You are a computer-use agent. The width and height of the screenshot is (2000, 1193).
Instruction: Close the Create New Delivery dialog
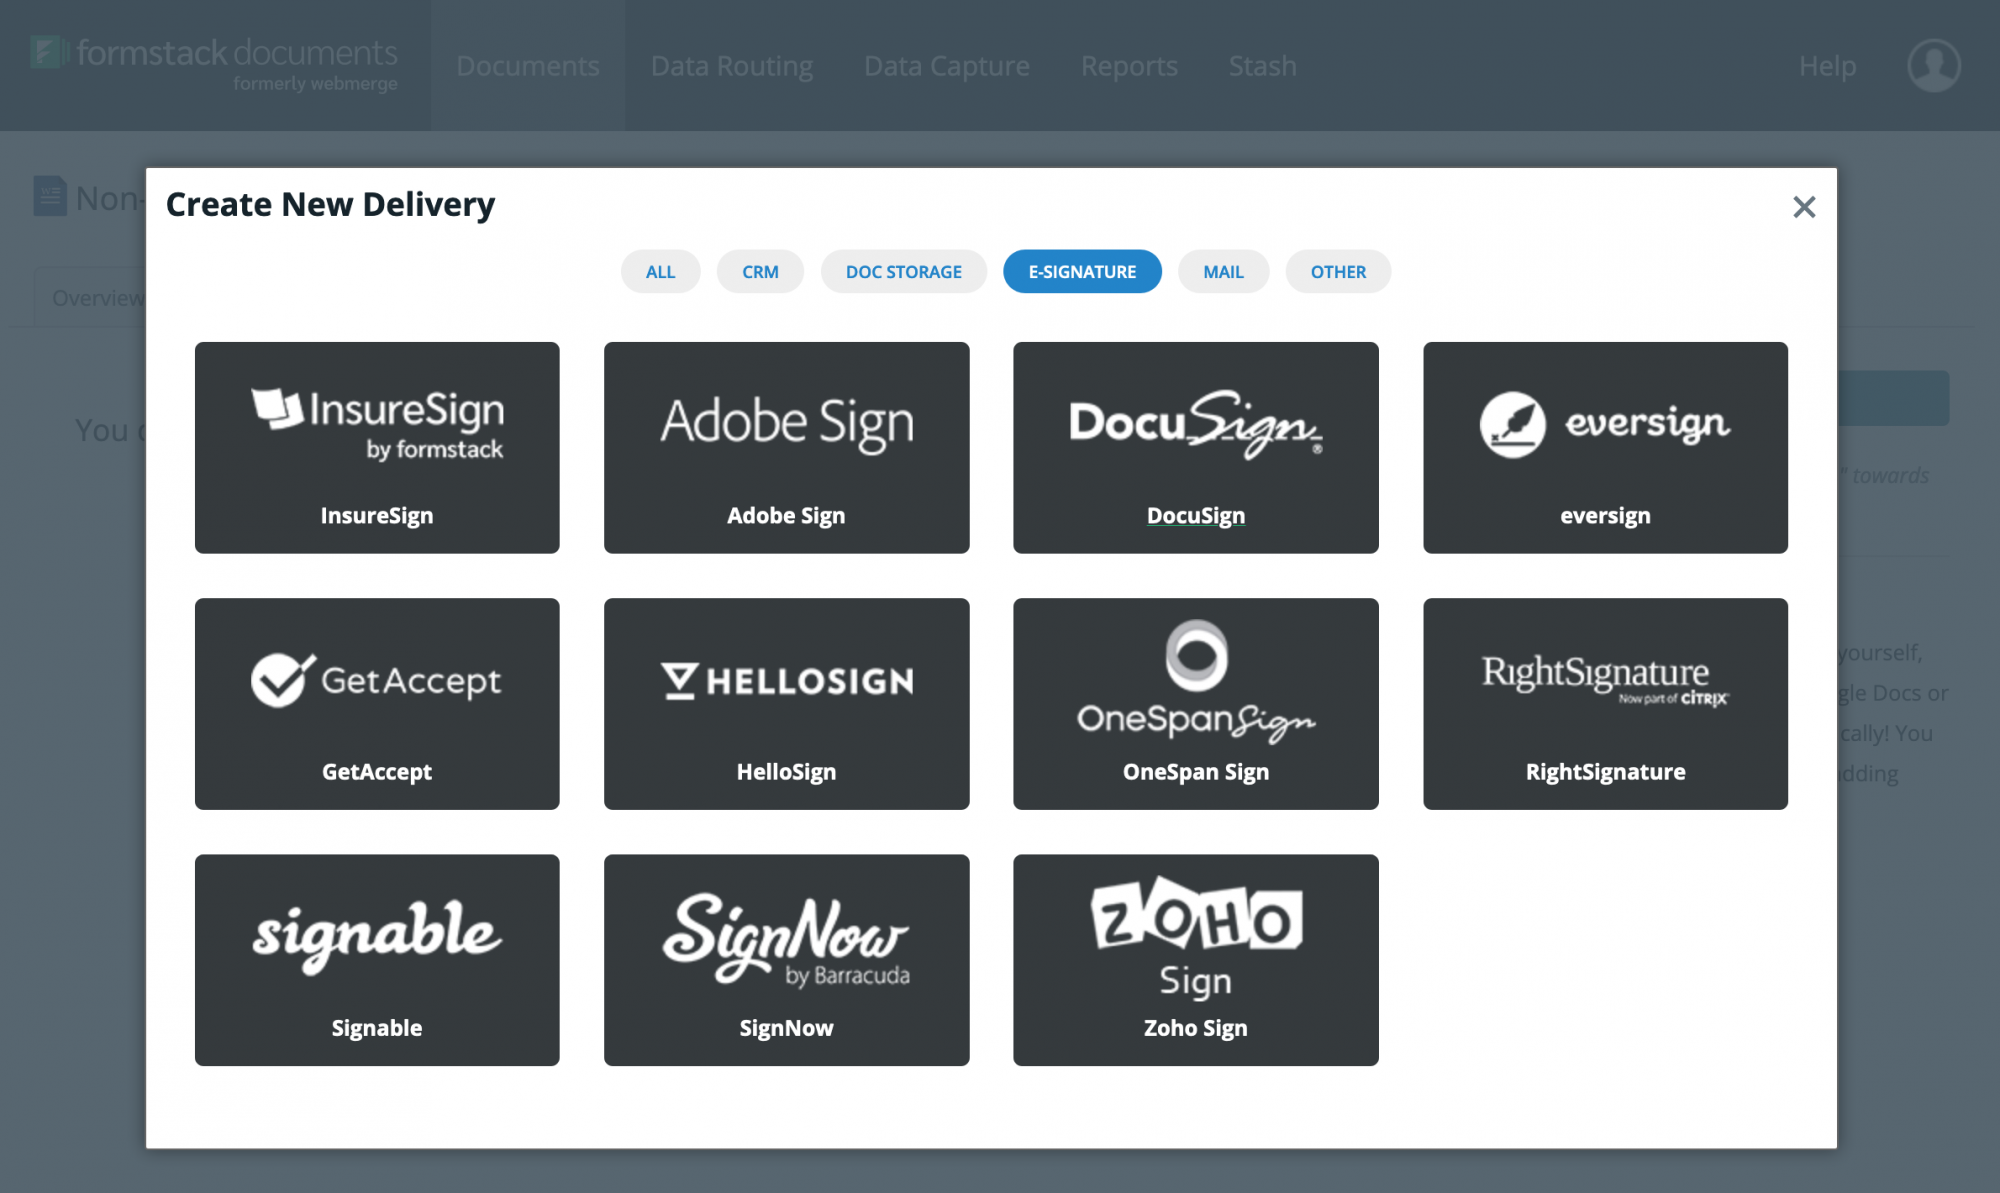[x=1804, y=207]
